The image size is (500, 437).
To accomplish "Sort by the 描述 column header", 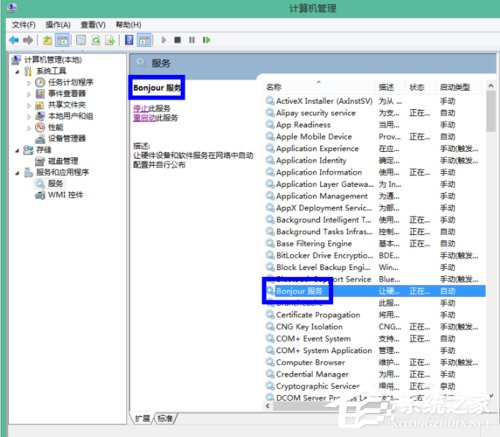I will pyautogui.click(x=386, y=87).
